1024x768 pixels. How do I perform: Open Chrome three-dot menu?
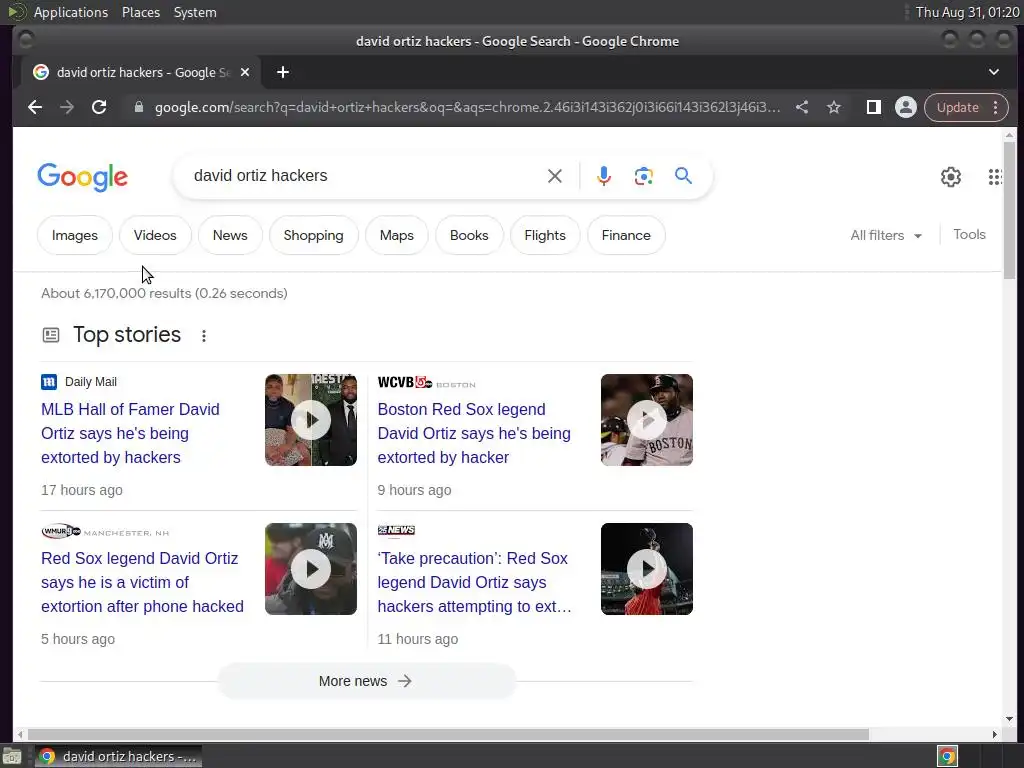point(995,107)
